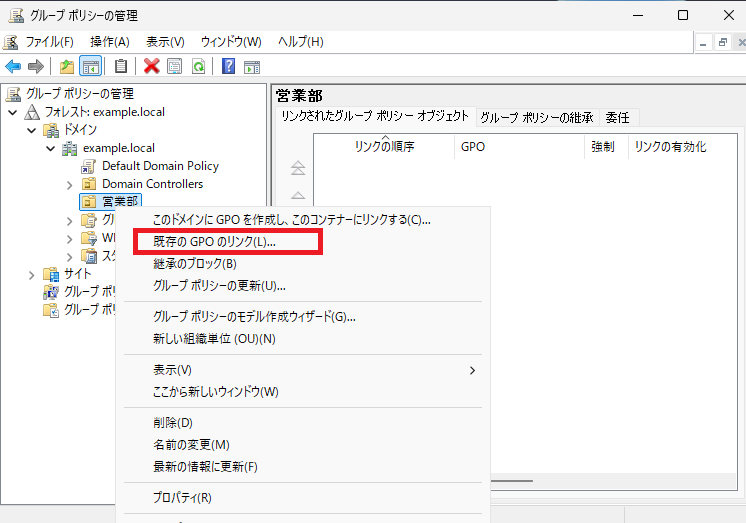Toggle the Show/Hide console tree icon
The image size is (746, 523).
pyautogui.click(x=90, y=67)
